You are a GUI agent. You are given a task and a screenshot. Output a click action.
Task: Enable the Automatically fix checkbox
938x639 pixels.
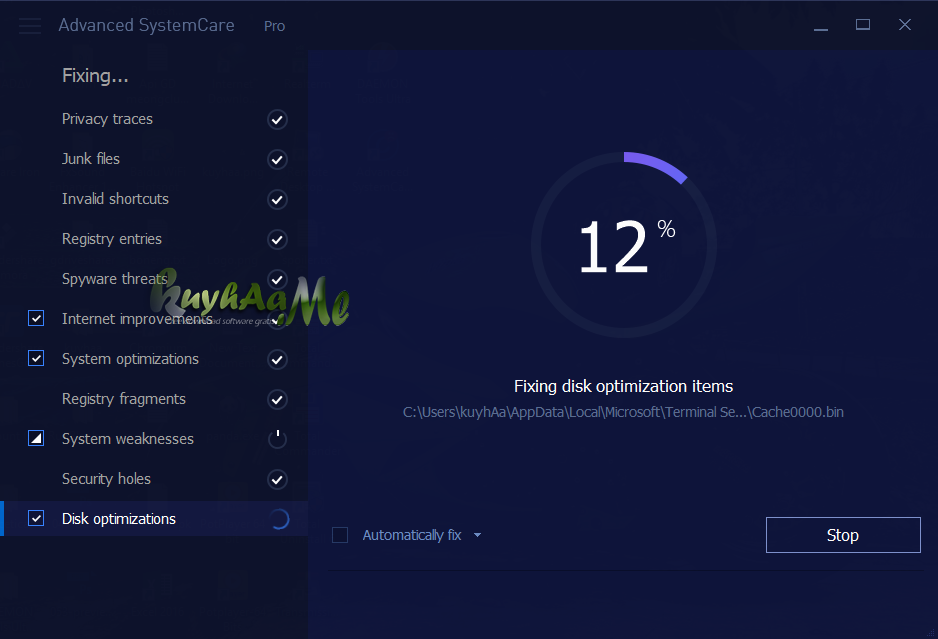[x=340, y=535]
